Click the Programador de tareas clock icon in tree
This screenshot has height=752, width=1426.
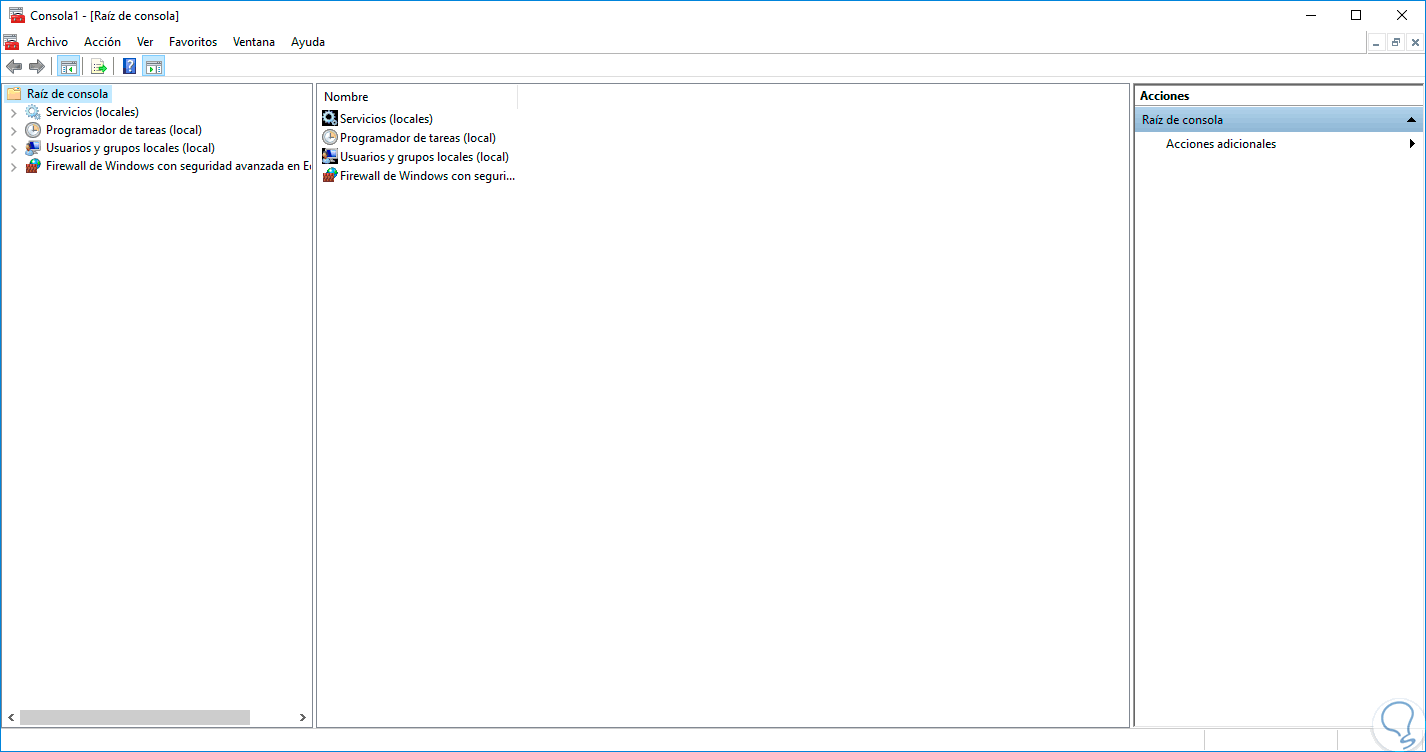[x=33, y=130]
